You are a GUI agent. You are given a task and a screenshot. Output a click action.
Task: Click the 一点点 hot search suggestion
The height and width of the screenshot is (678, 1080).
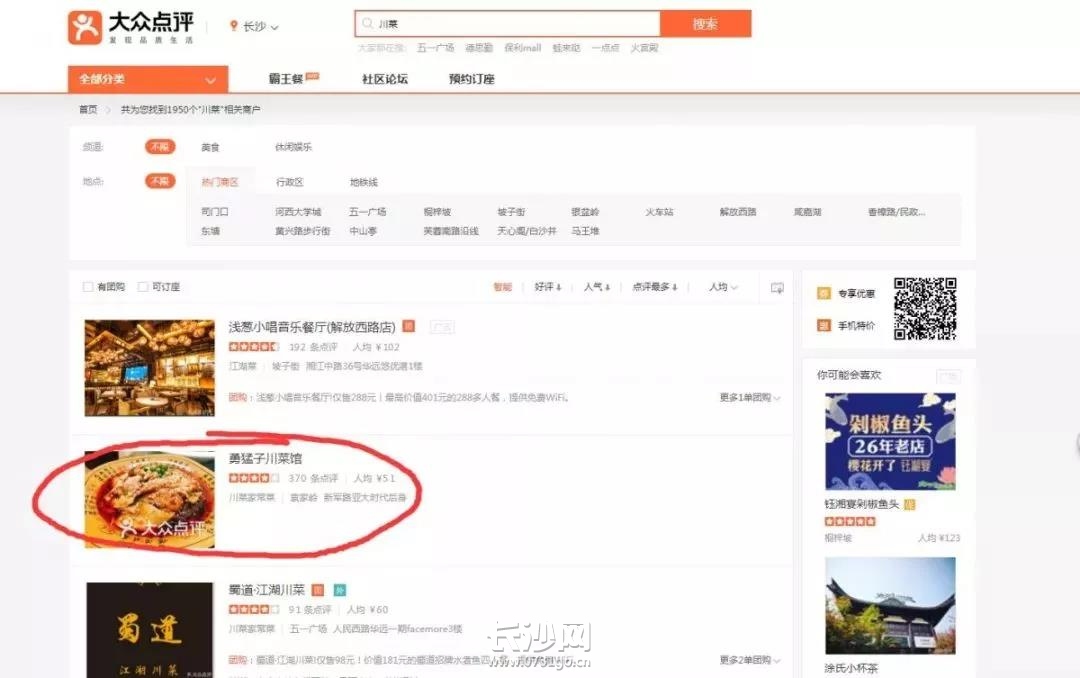click(x=605, y=48)
